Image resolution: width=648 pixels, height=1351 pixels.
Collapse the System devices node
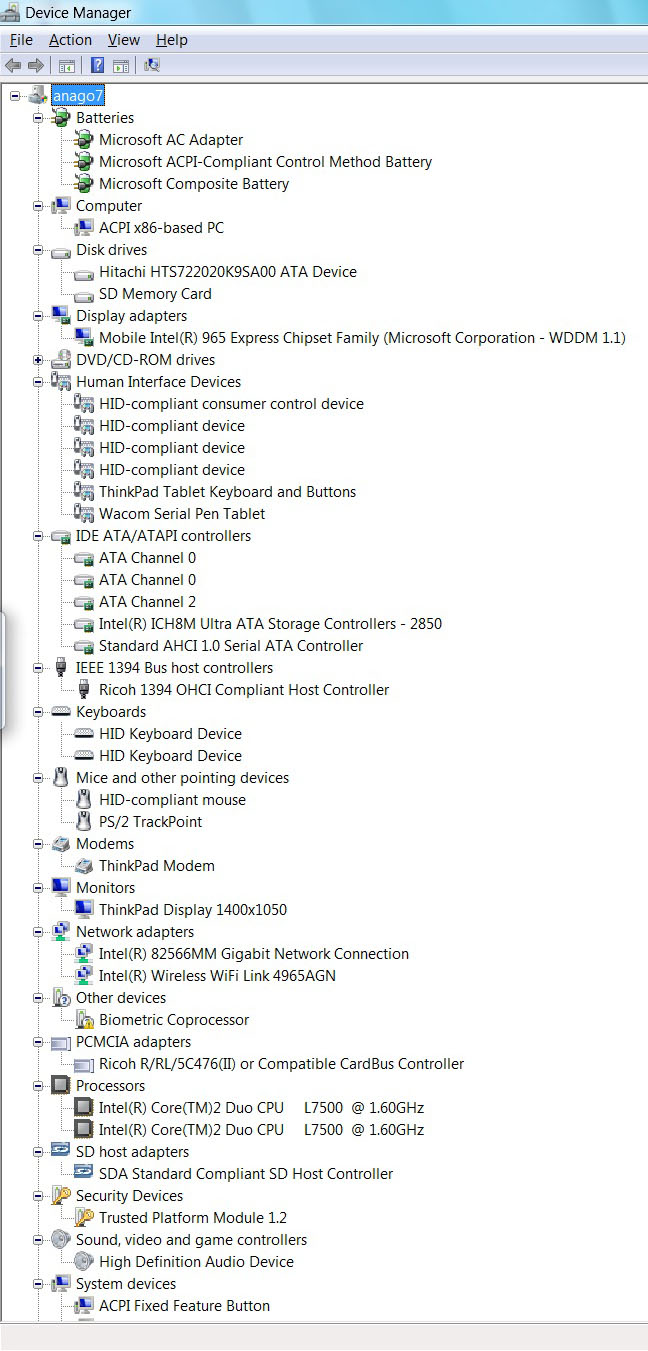tap(38, 1284)
